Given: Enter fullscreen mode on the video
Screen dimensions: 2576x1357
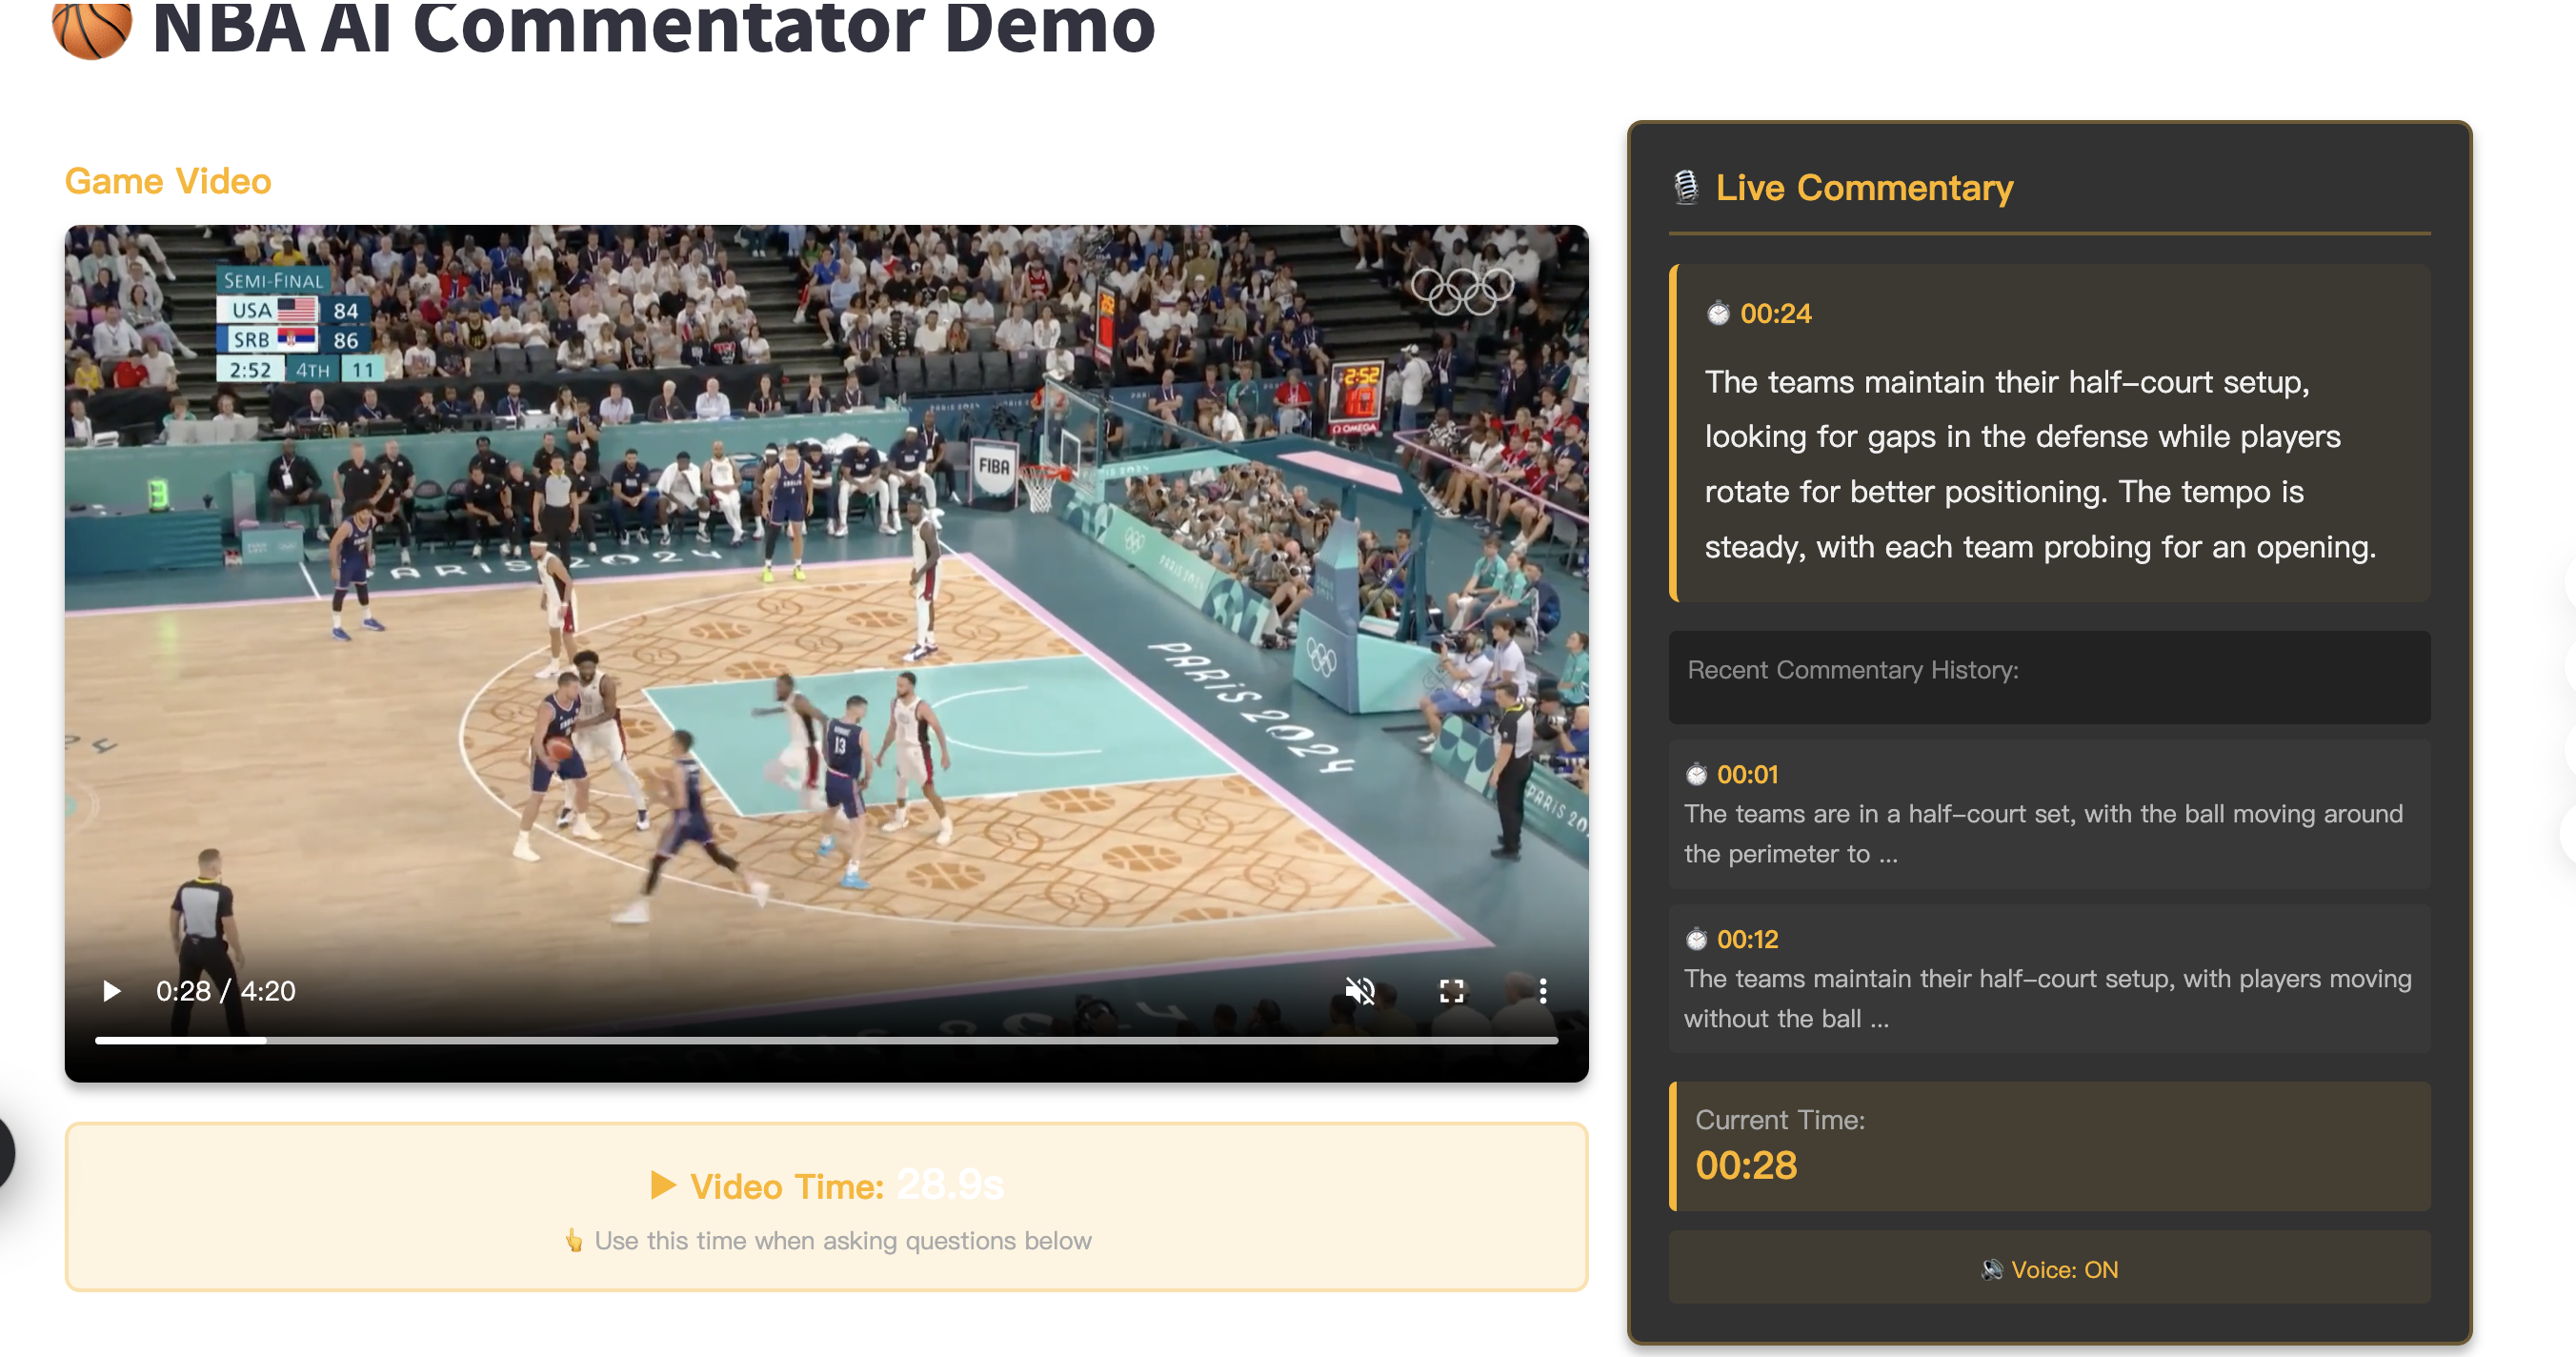Looking at the screenshot, I should 1451,990.
